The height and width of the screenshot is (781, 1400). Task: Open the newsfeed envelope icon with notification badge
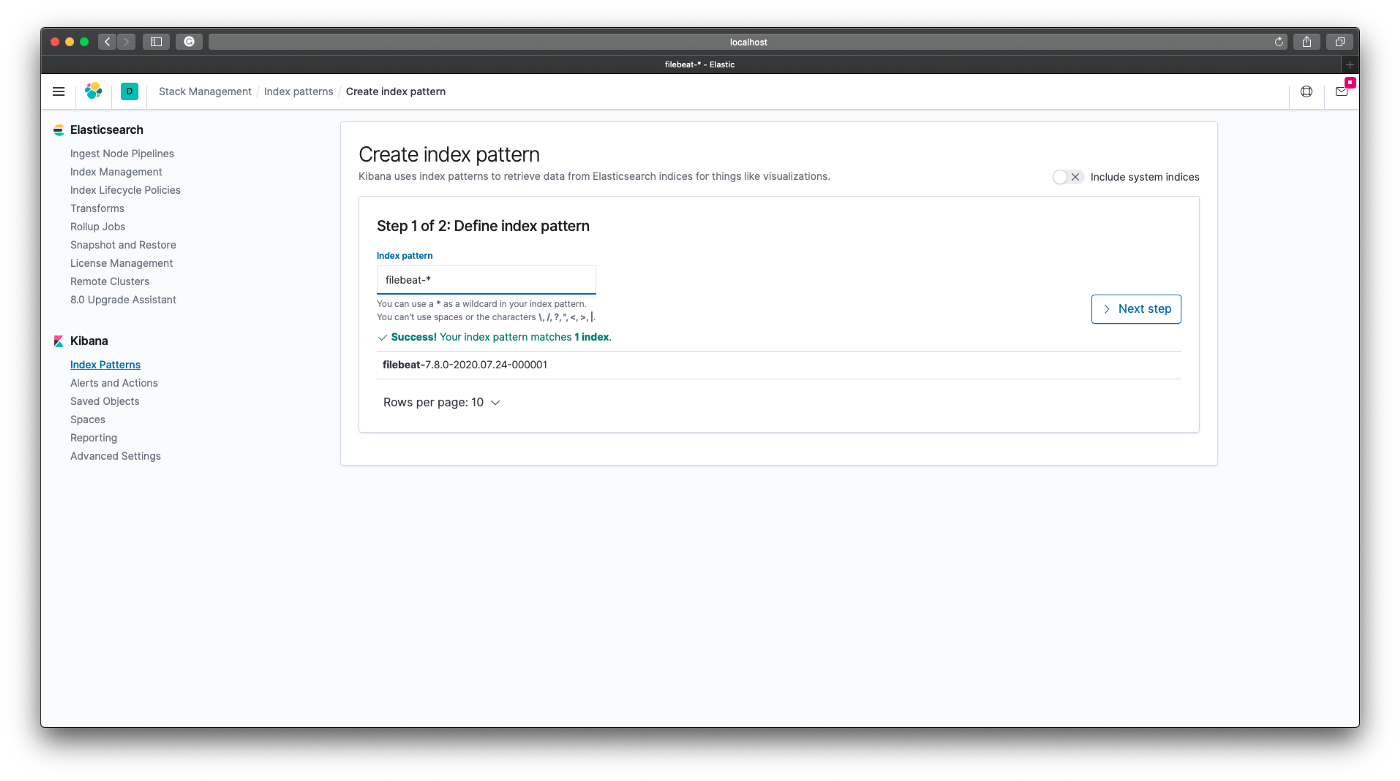click(x=1341, y=91)
